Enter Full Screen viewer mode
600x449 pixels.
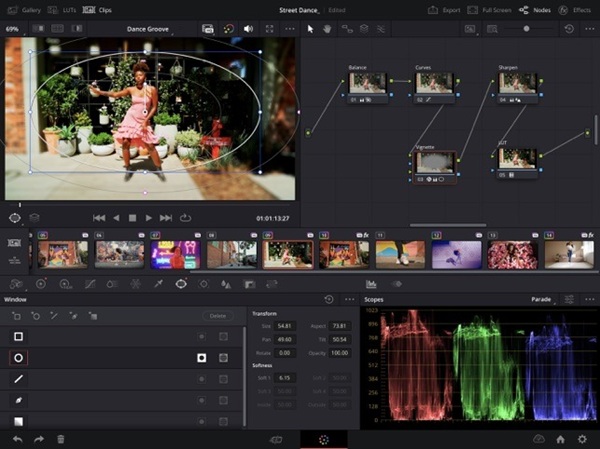(486, 9)
